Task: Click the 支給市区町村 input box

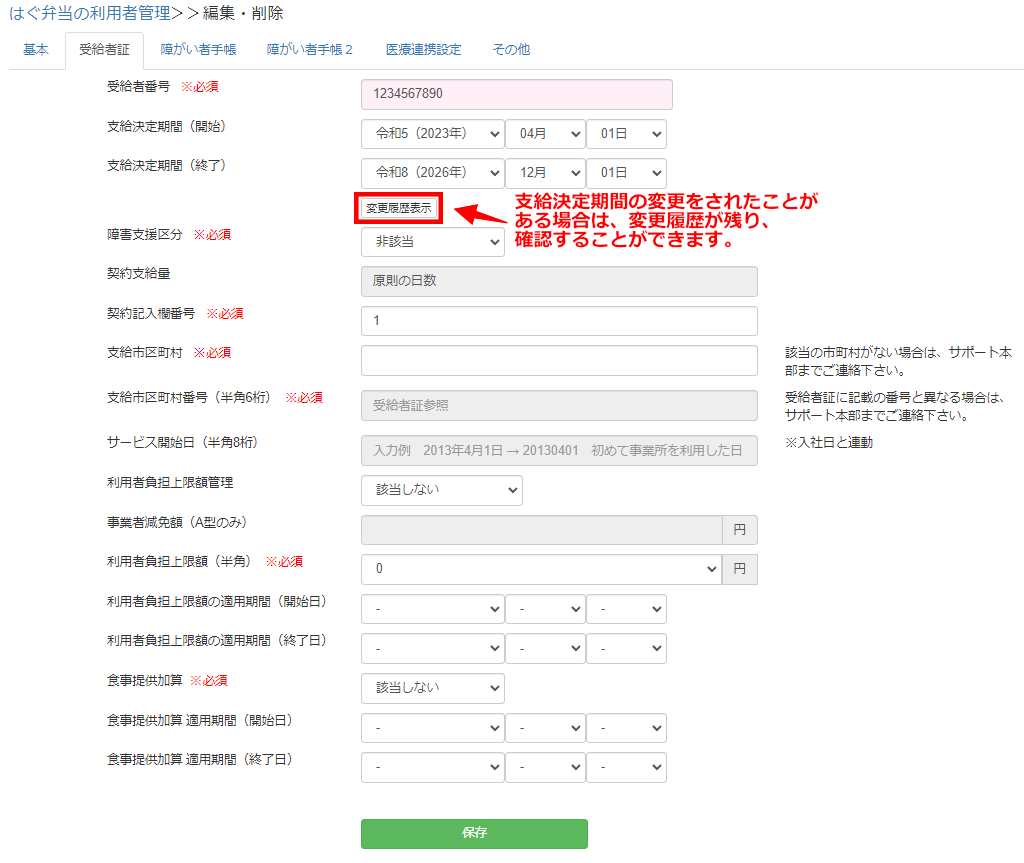Action: (x=558, y=360)
